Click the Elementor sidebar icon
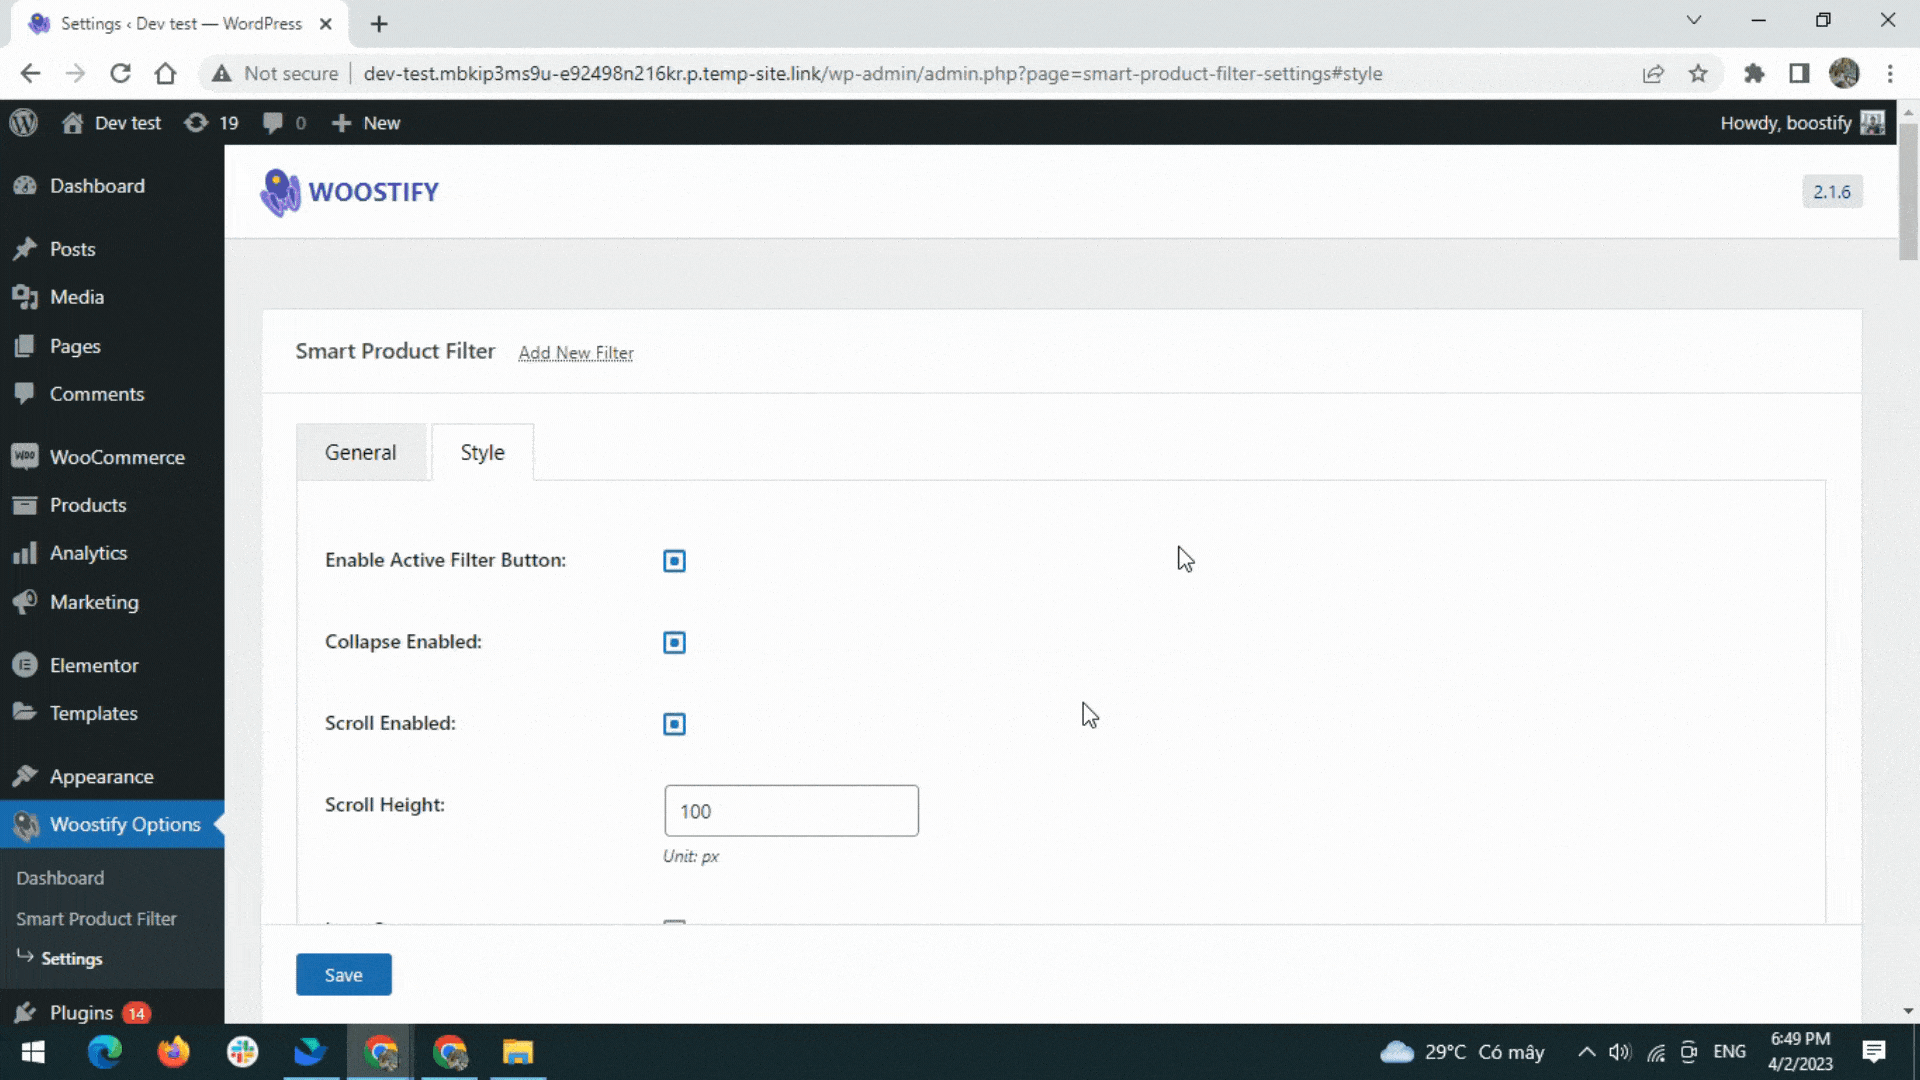Screen dimensions: 1920x1080 (x=25, y=665)
